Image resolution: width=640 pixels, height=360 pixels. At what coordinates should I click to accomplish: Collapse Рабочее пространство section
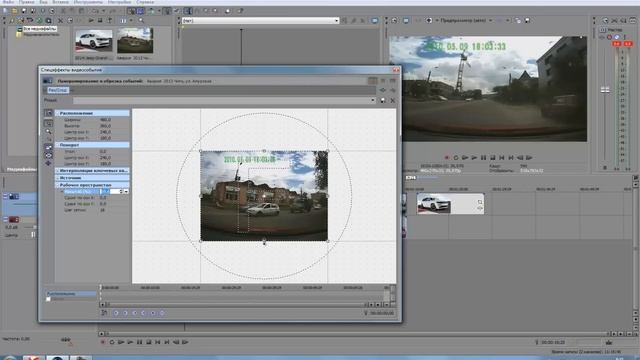(x=58, y=185)
